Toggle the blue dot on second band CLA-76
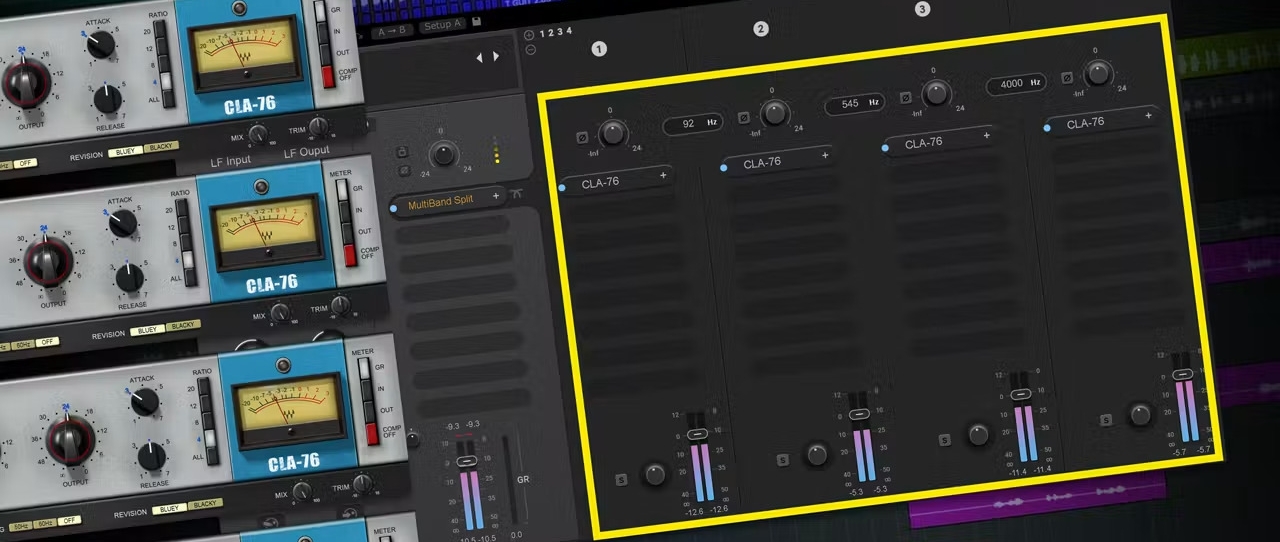The height and width of the screenshot is (542, 1280). [724, 167]
